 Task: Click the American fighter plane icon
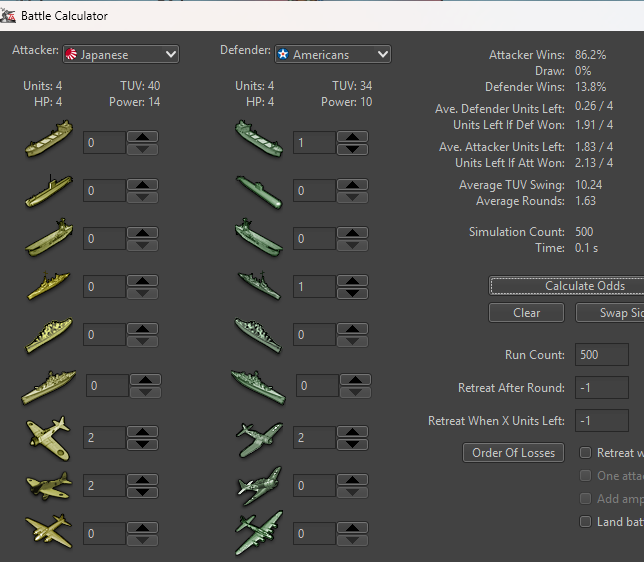pos(260,440)
